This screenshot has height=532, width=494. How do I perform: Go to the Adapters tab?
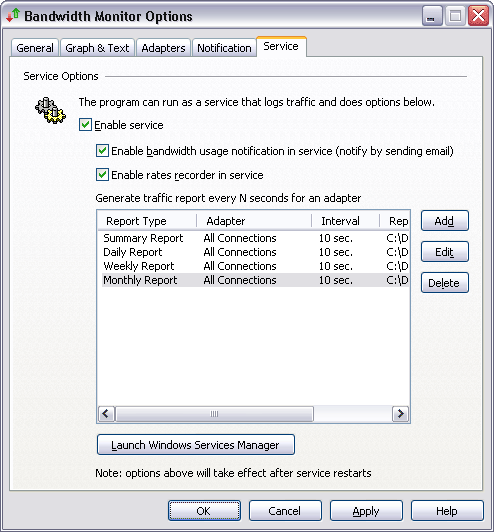click(164, 48)
